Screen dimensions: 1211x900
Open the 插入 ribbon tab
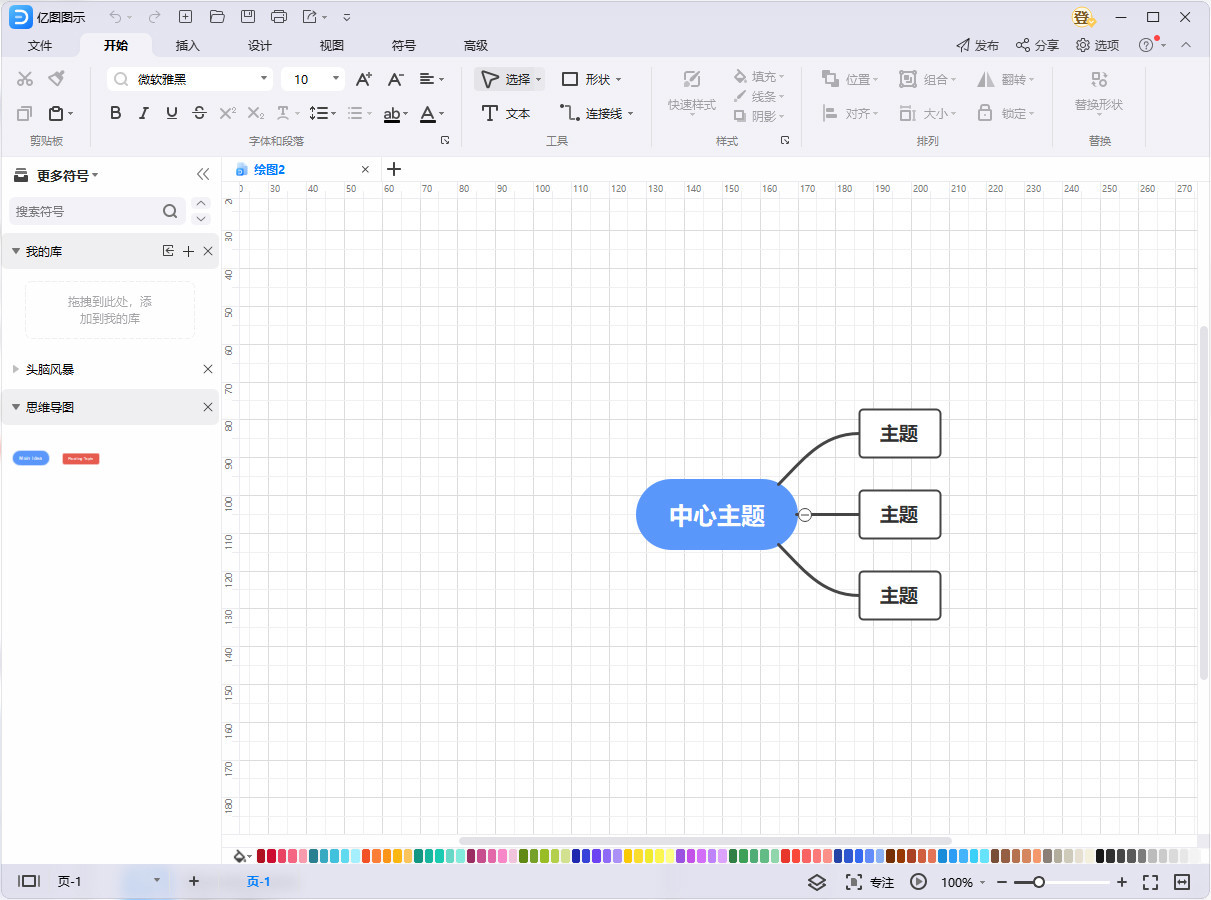(x=187, y=46)
